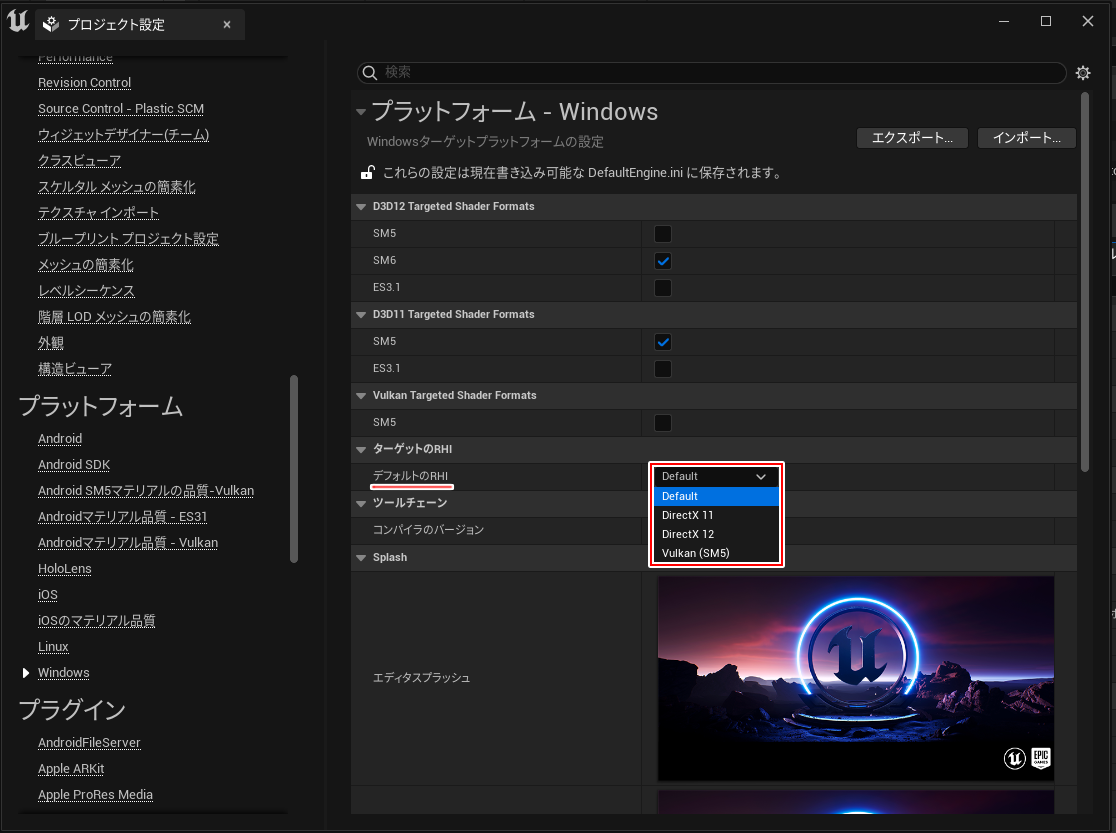Enable SM5 under D3D12 Targeted Shader Formats
The height and width of the screenshot is (833, 1116).
[x=662, y=234]
